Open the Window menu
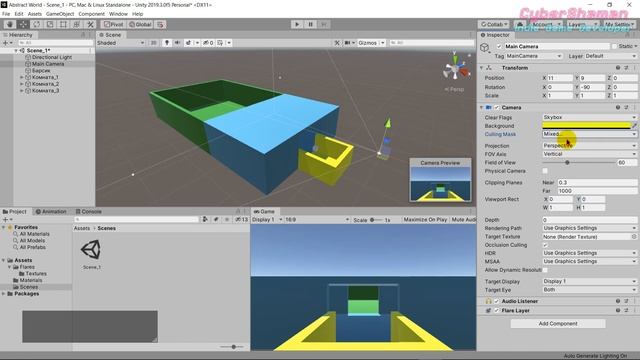The height and width of the screenshot is (360, 640). (118, 14)
